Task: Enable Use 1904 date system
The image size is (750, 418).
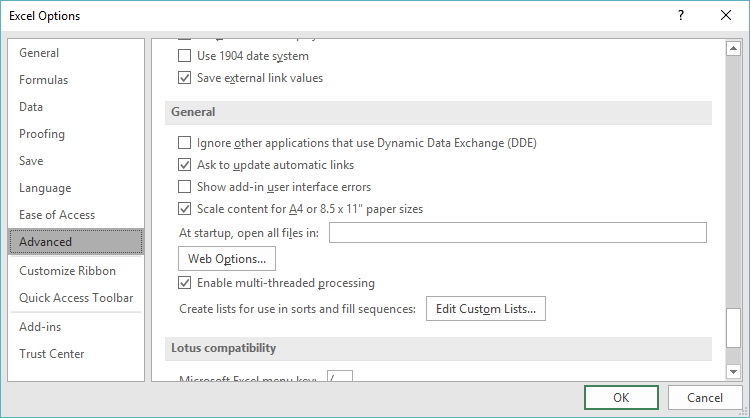Action: point(184,56)
